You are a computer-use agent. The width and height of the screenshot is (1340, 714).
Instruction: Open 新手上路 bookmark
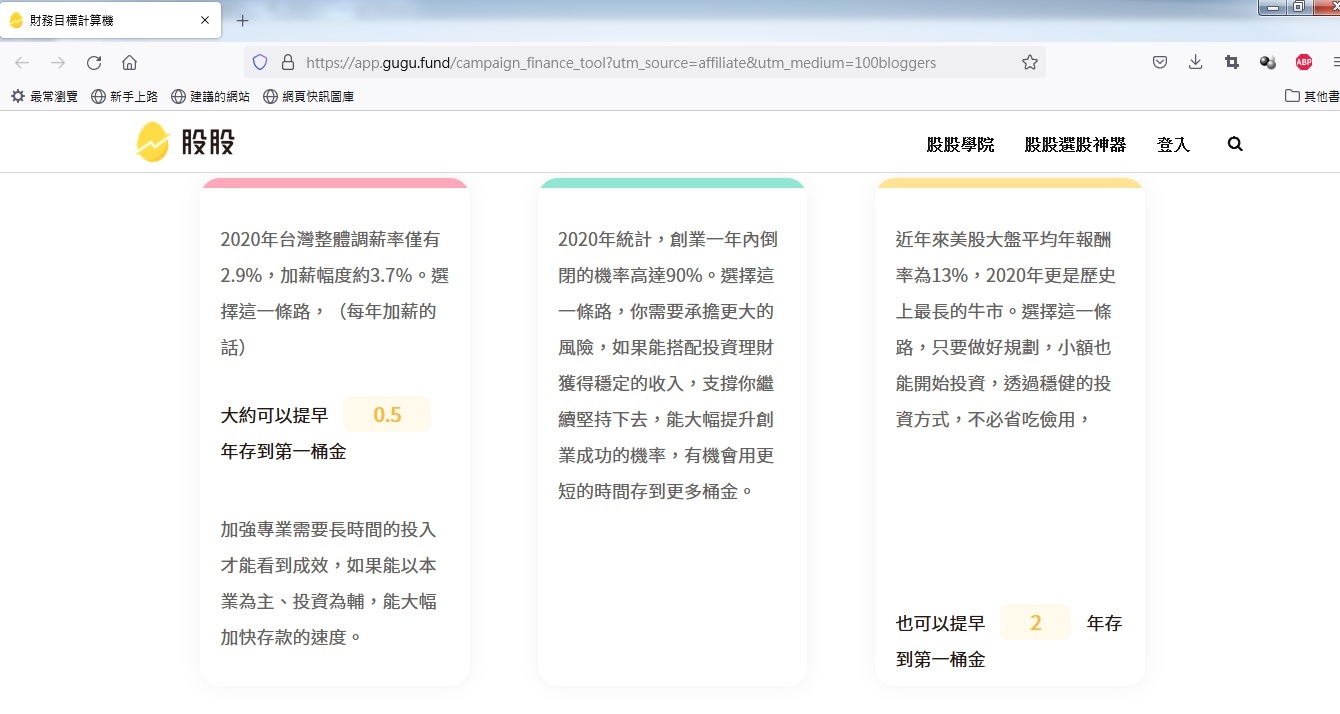tap(125, 97)
